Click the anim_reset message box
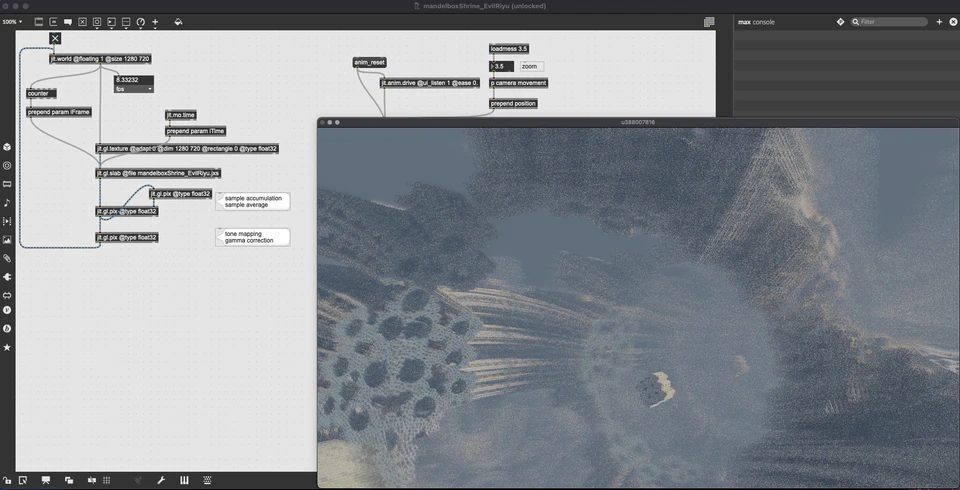Screen dimensions: 960x490 click(370, 62)
